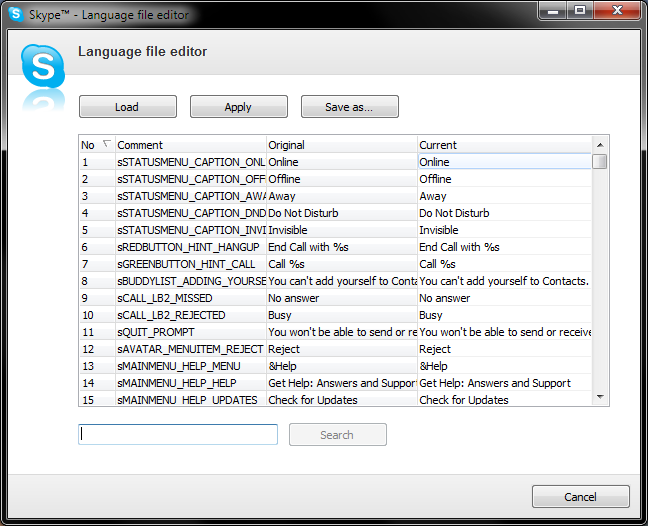Select Current 'You can't add yourself to Contacts.' cell
This screenshot has width=648, height=526.
point(505,281)
